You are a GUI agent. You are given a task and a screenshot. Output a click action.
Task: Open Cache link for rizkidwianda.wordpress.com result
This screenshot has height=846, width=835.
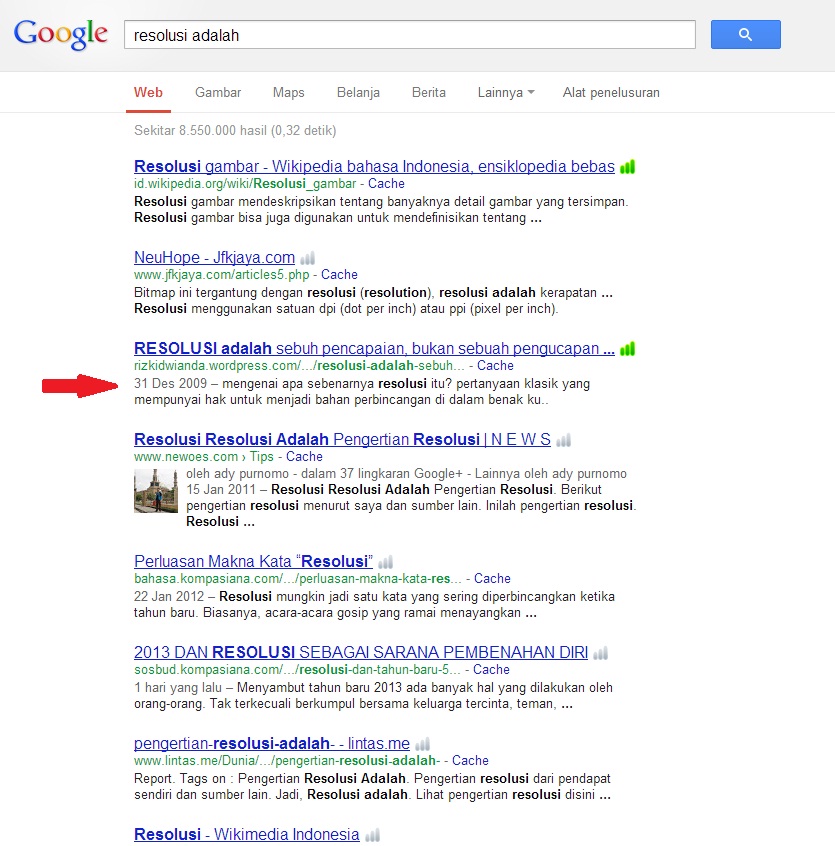pyautogui.click(x=495, y=366)
